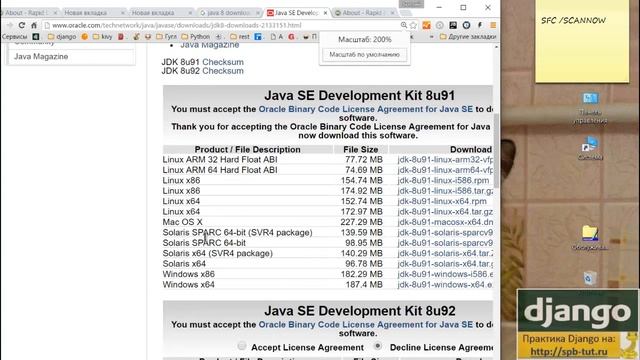Download jdk-8u91-linux-x64.rpm file
This screenshot has height=360, width=640.
click(x=442, y=201)
